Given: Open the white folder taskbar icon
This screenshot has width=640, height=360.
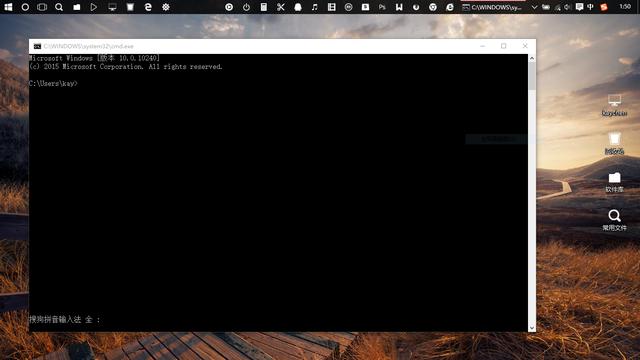Looking at the screenshot, I should point(77,7).
